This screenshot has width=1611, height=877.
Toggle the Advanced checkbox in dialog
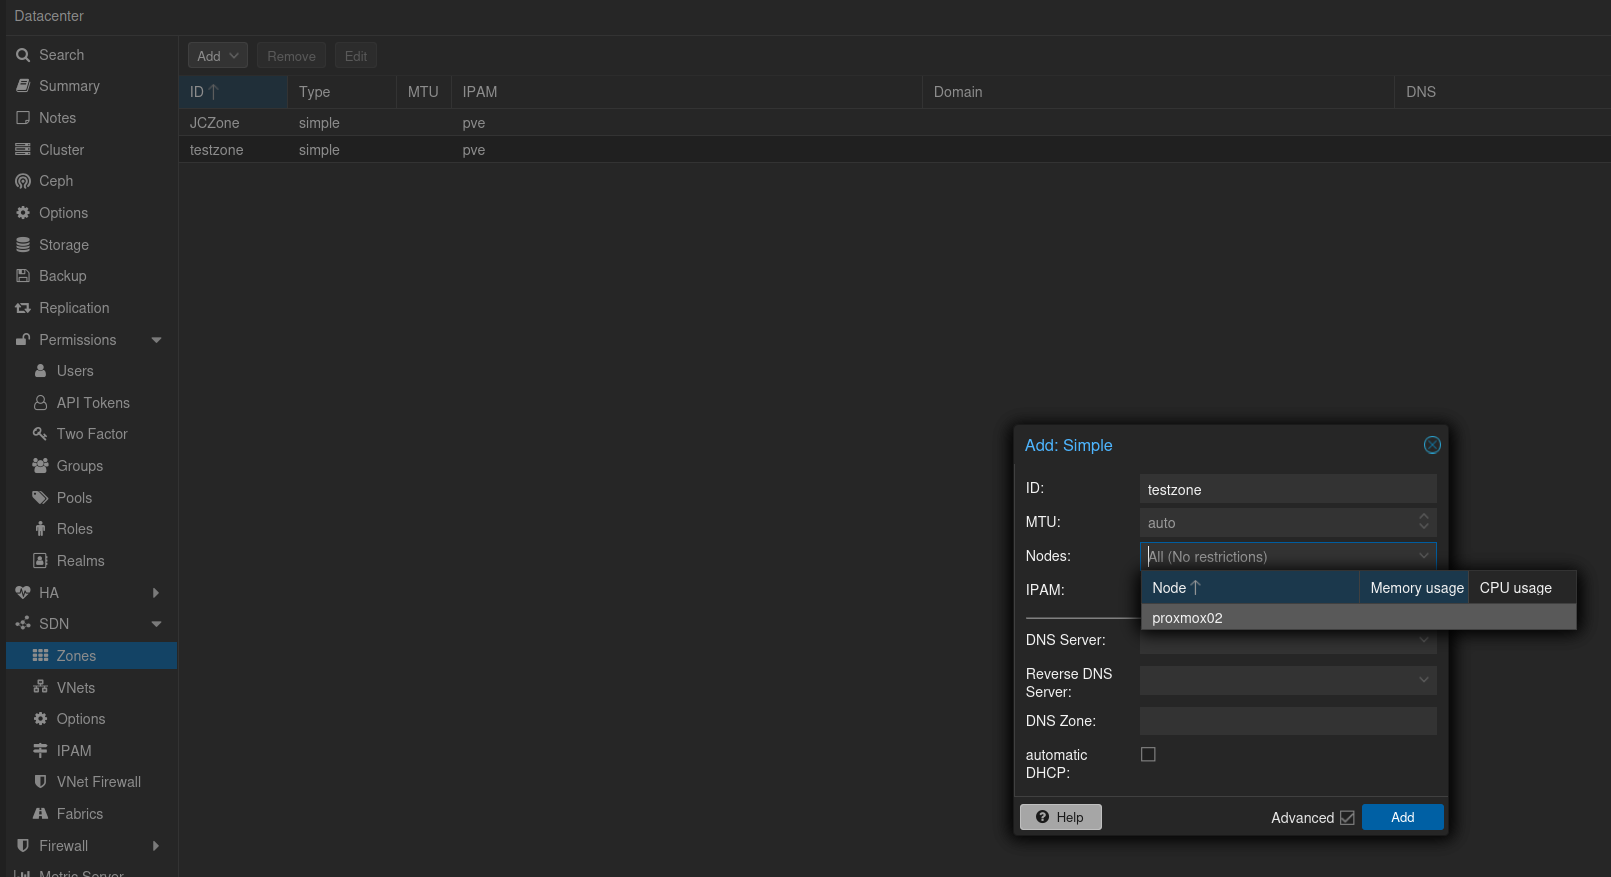click(x=1347, y=818)
